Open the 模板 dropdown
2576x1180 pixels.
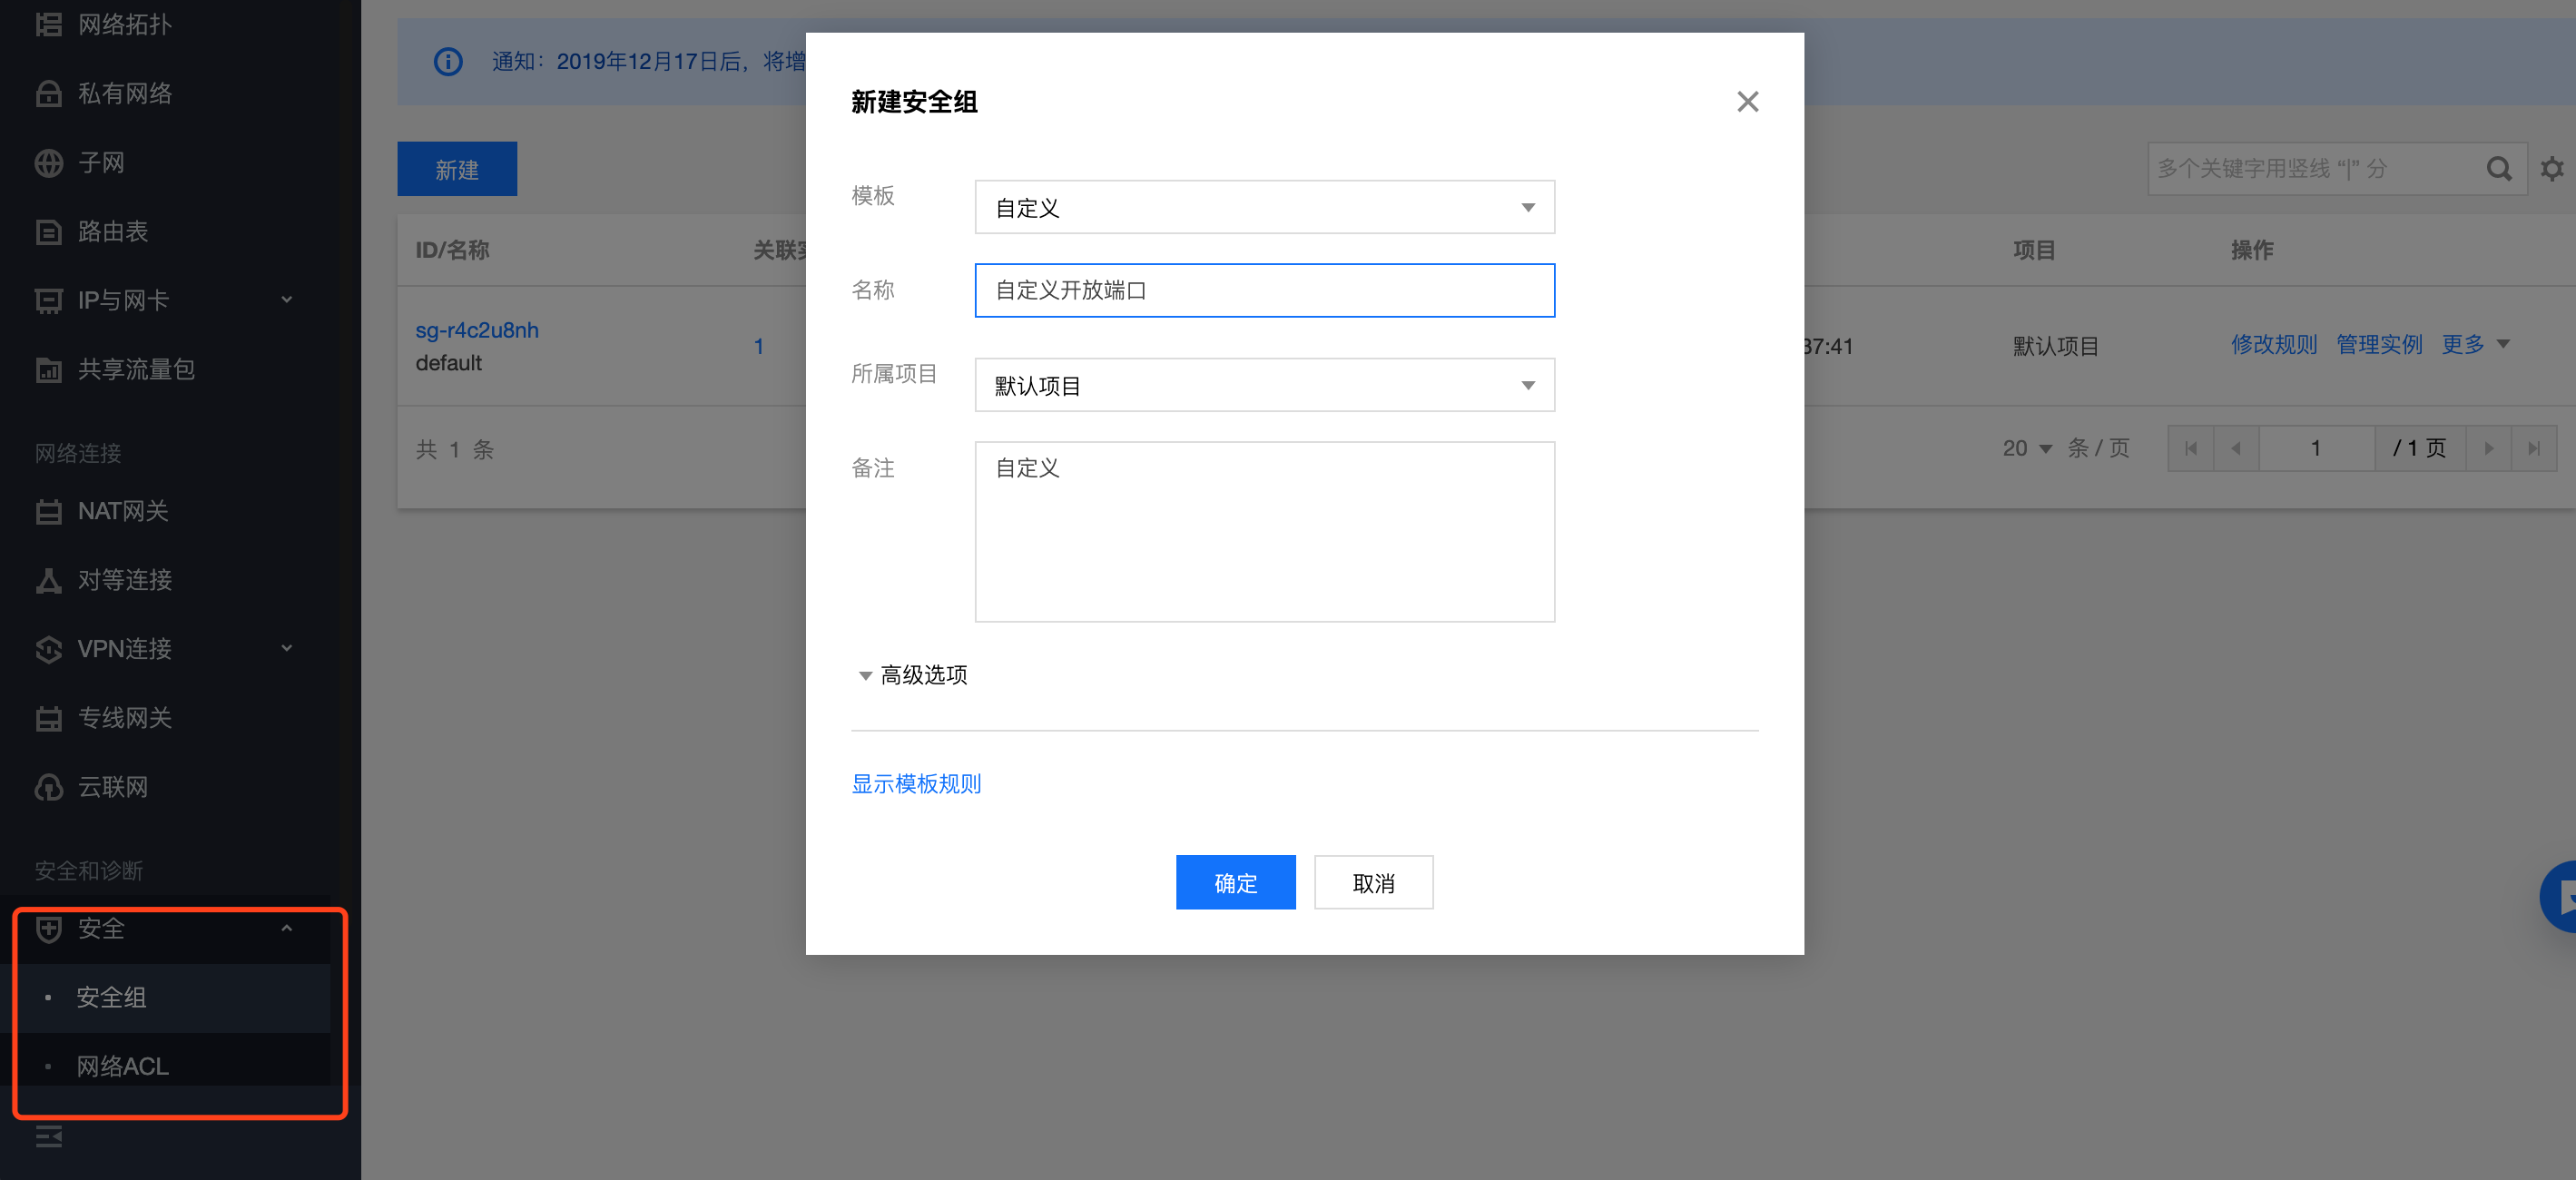point(1264,208)
